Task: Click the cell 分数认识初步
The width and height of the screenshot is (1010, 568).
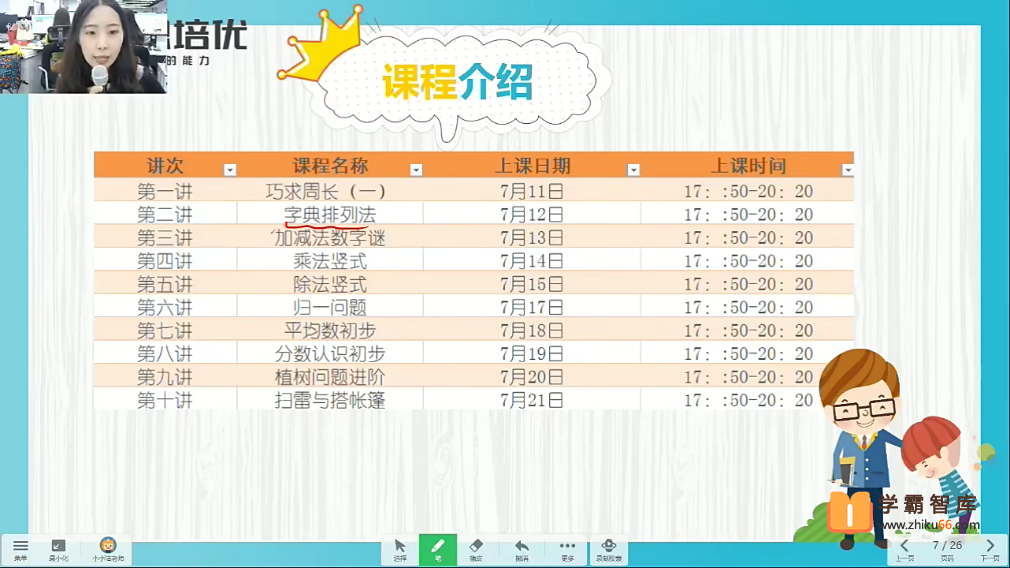Action: (330, 354)
